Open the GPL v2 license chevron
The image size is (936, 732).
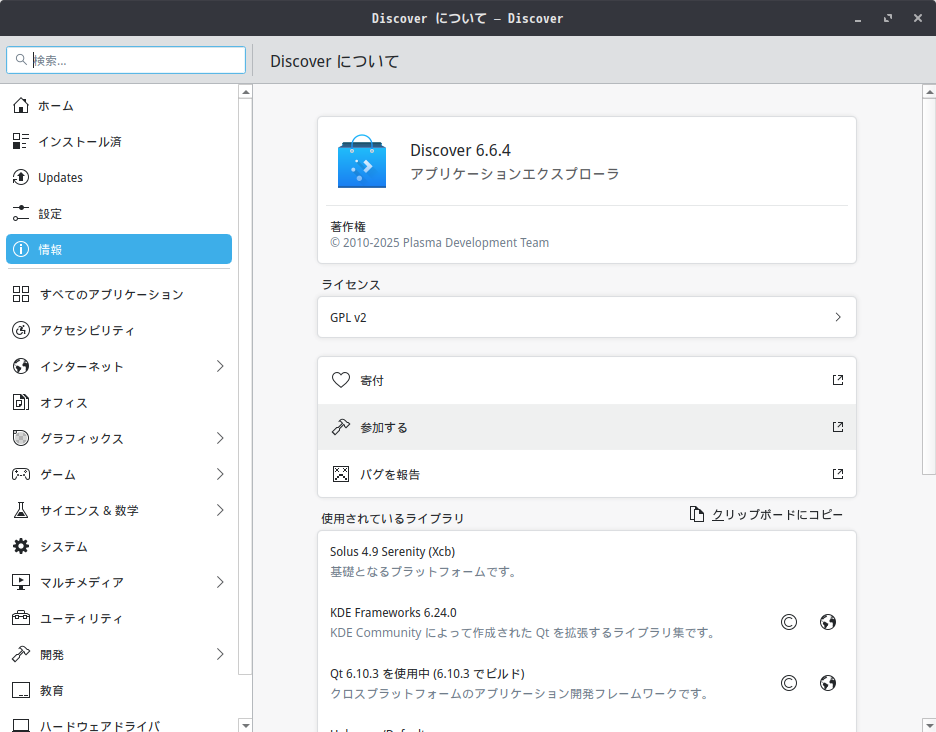(x=838, y=317)
